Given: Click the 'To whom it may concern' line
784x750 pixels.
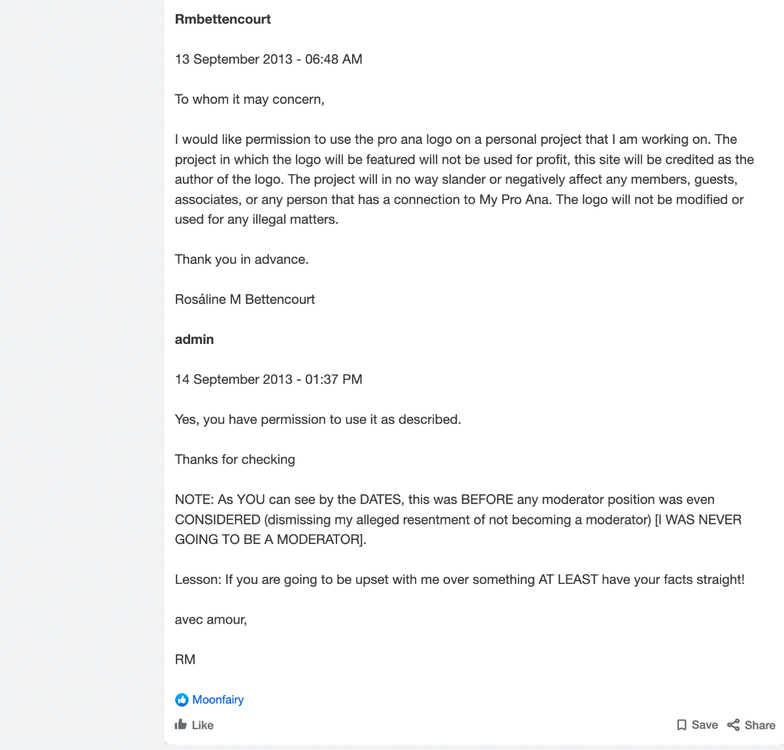Looking at the screenshot, I should point(250,100).
